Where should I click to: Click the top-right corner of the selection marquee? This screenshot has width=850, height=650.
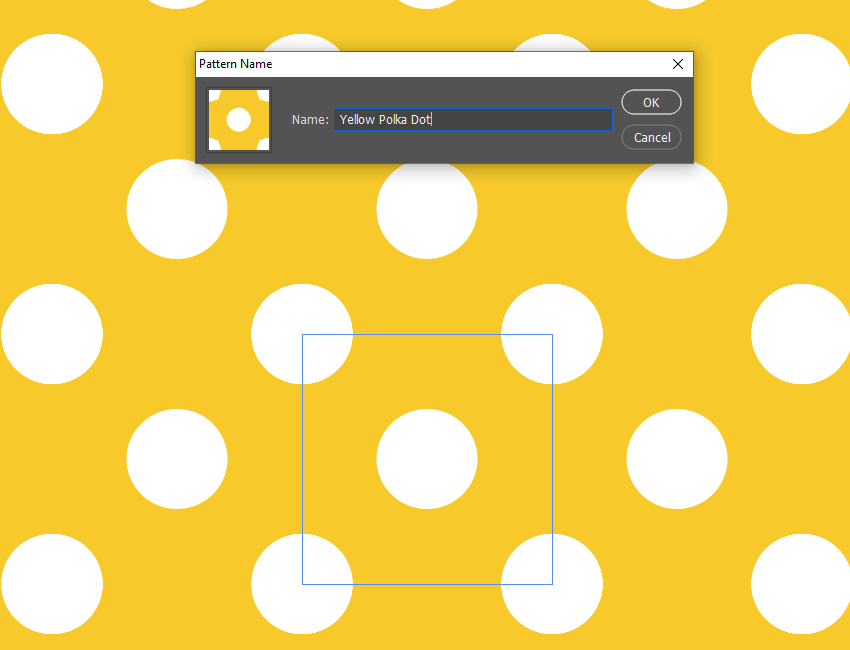click(552, 335)
